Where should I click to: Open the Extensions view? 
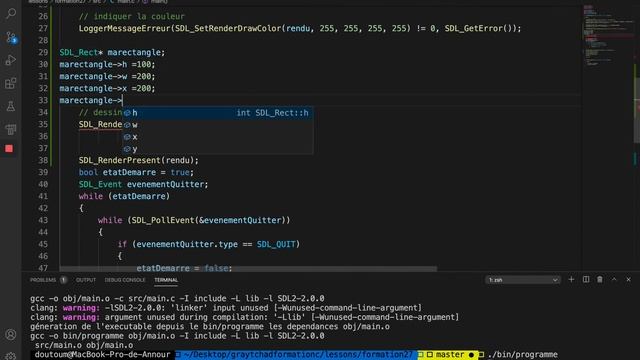coord(11,84)
